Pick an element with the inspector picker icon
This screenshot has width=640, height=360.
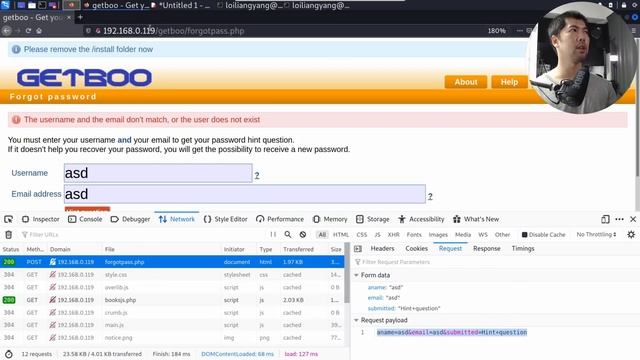click(x=8, y=219)
